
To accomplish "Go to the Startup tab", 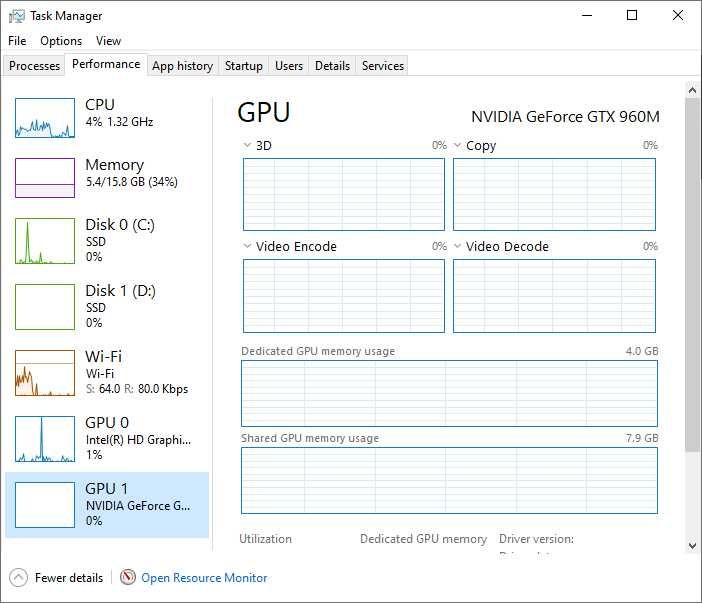I will (x=243, y=66).
